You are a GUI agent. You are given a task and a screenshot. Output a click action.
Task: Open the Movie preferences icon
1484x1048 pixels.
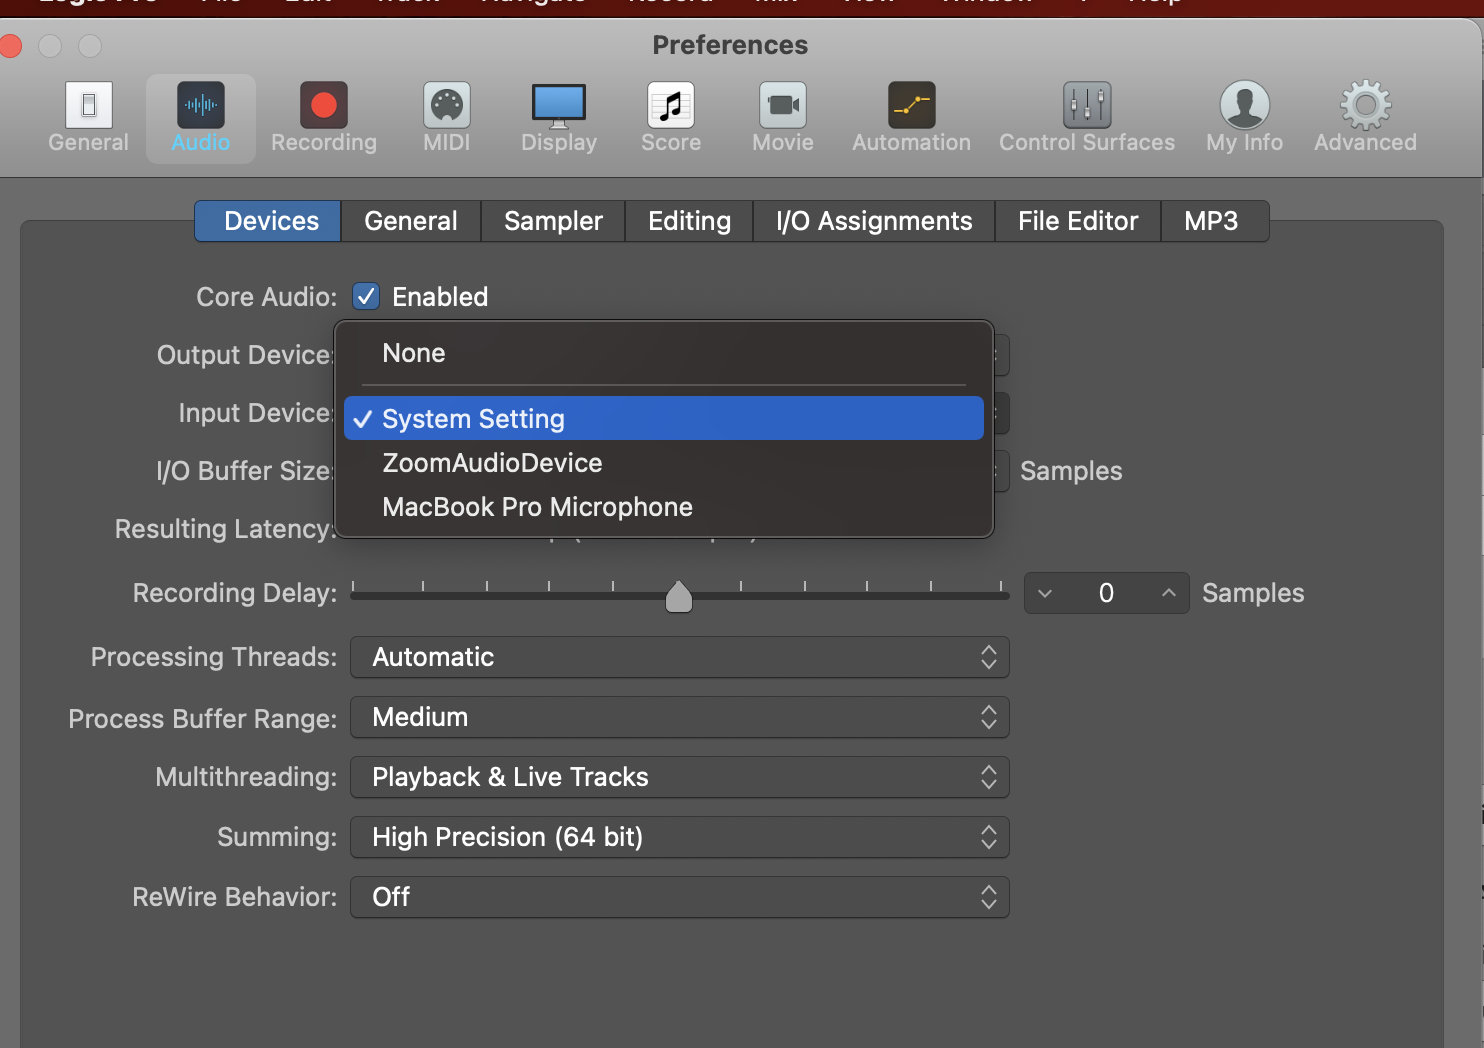pos(781,115)
